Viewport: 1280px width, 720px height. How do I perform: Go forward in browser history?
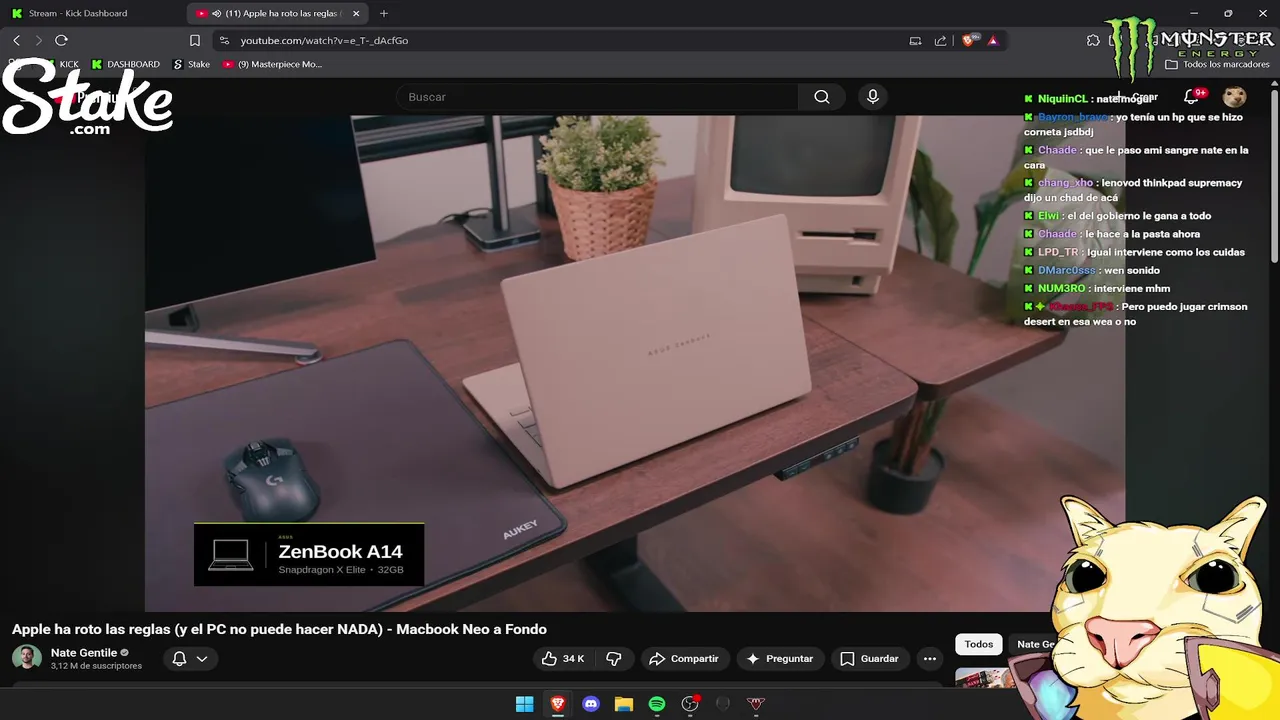tap(38, 40)
